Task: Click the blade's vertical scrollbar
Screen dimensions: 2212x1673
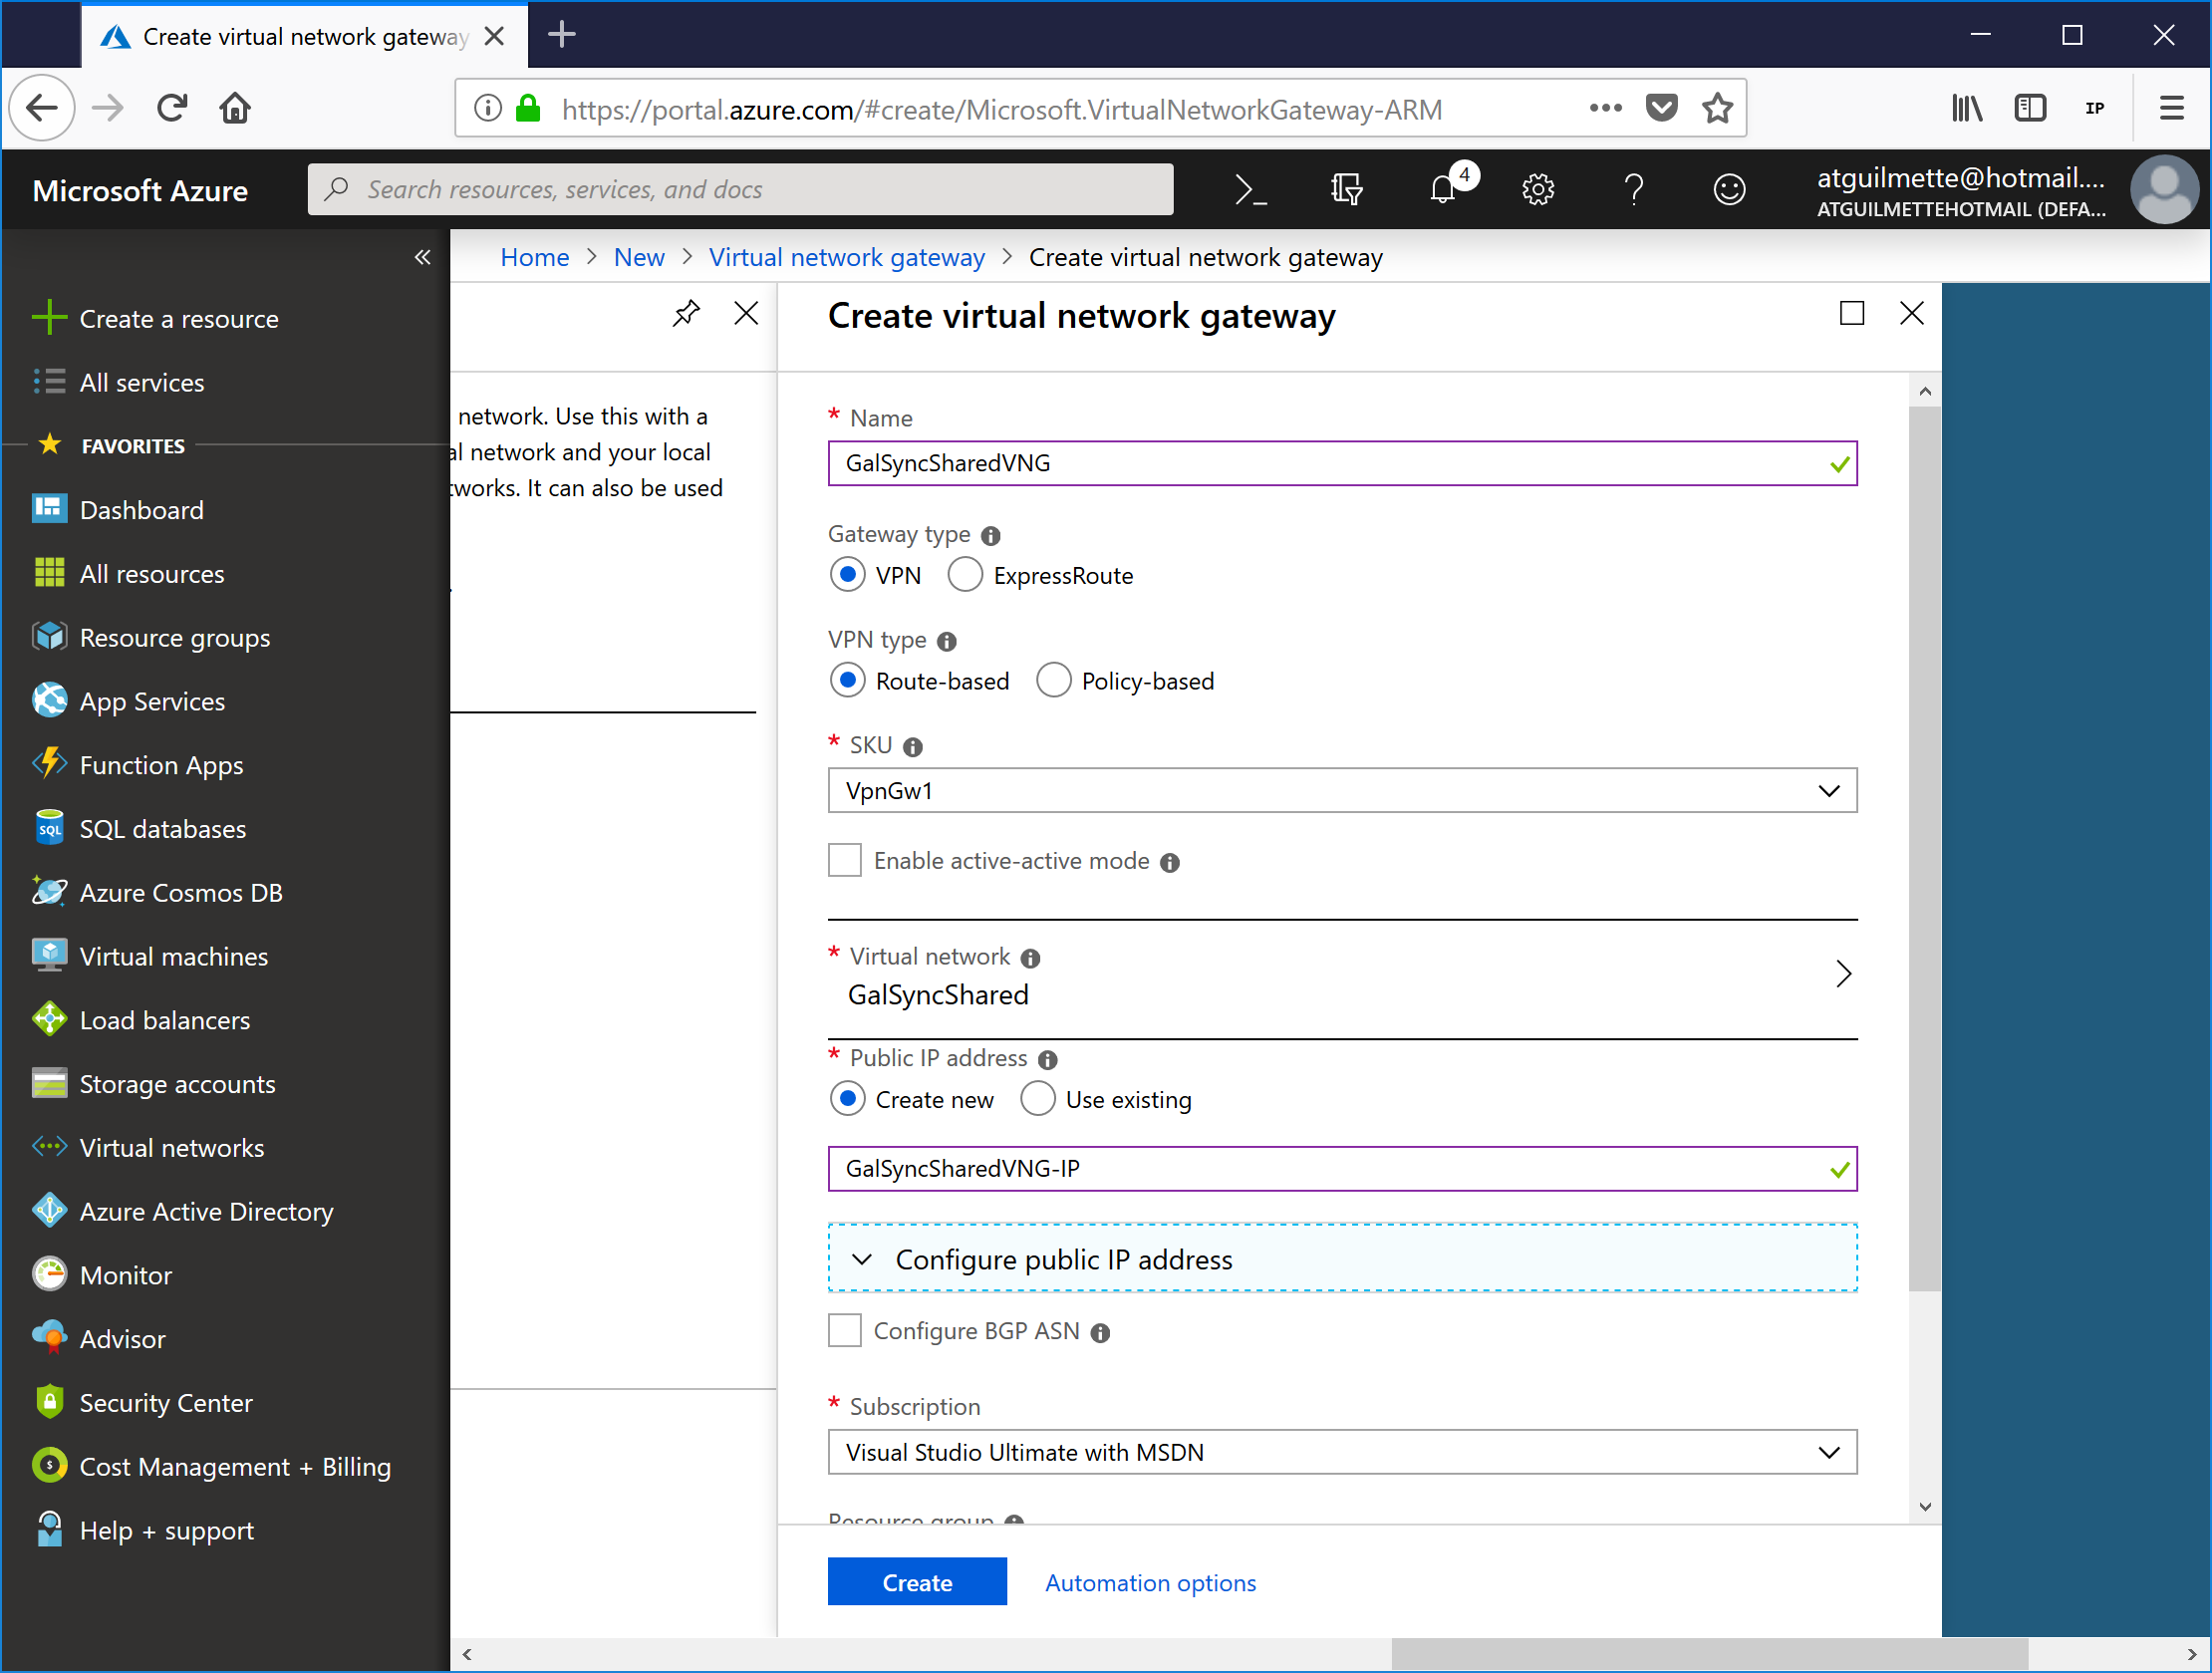Action: (1924, 850)
